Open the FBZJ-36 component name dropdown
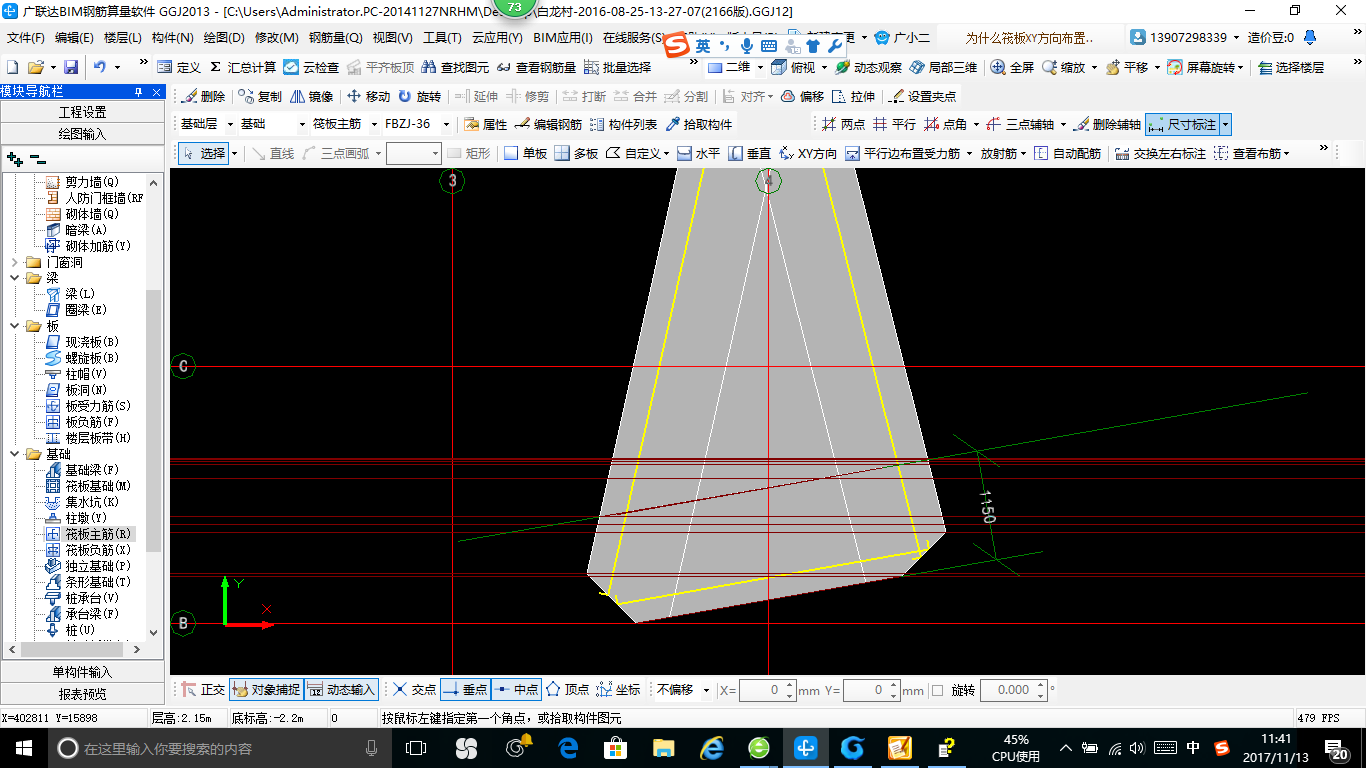 (446, 125)
